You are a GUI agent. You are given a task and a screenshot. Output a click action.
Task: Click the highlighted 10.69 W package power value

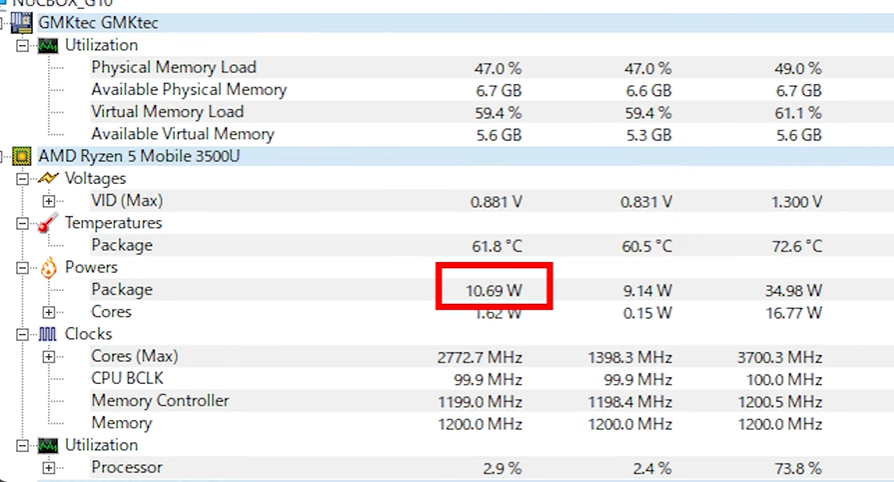[x=494, y=290]
